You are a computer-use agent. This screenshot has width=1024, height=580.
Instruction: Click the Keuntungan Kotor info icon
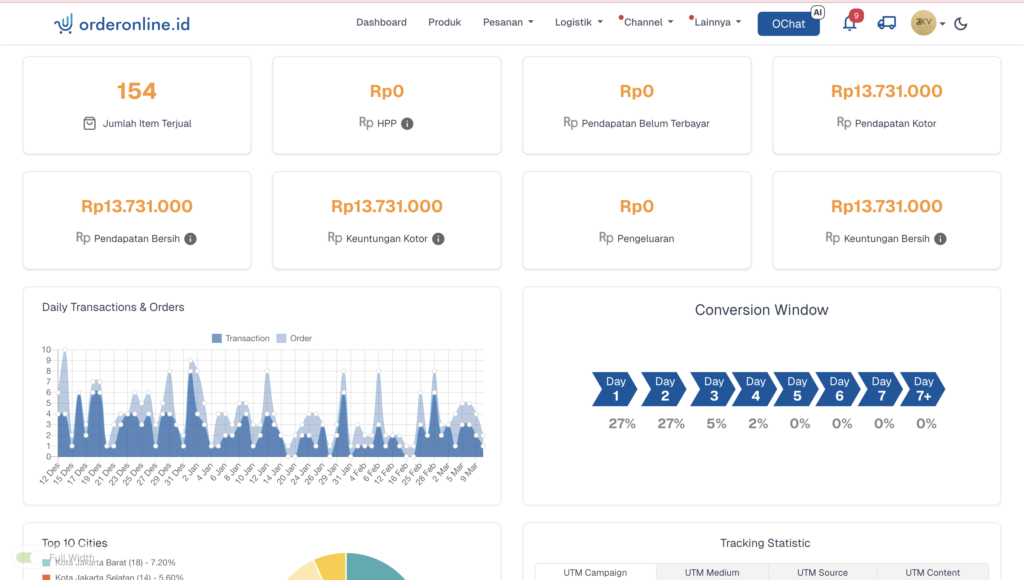tap(438, 239)
